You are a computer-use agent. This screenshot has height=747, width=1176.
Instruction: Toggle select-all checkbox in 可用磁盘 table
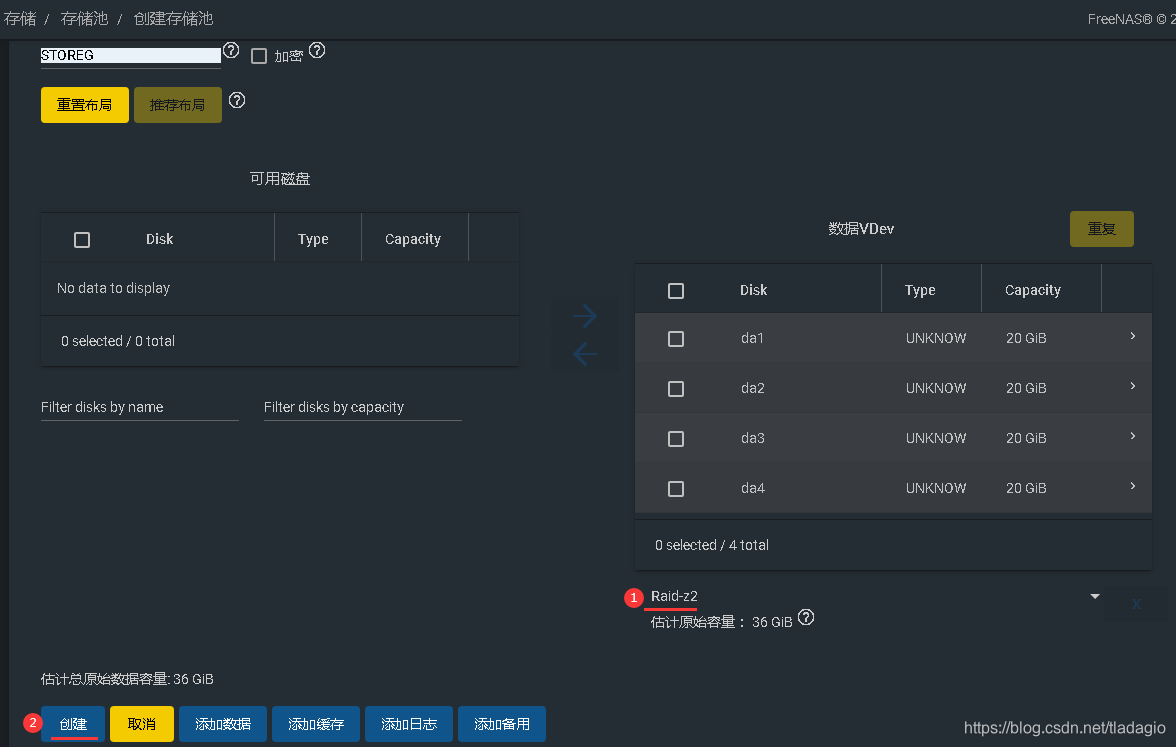(82, 240)
